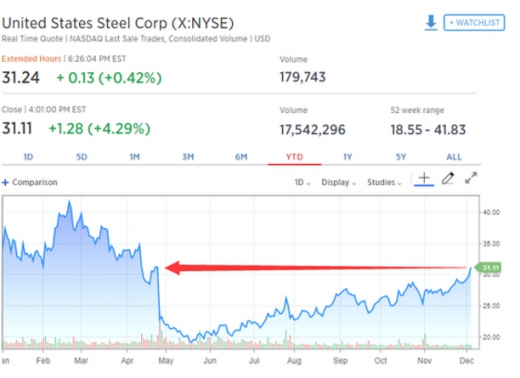Screen dimensions: 520x378
Task: Switch to the 5Y range tab
Action: pyautogui.click(x=401, y=157)
